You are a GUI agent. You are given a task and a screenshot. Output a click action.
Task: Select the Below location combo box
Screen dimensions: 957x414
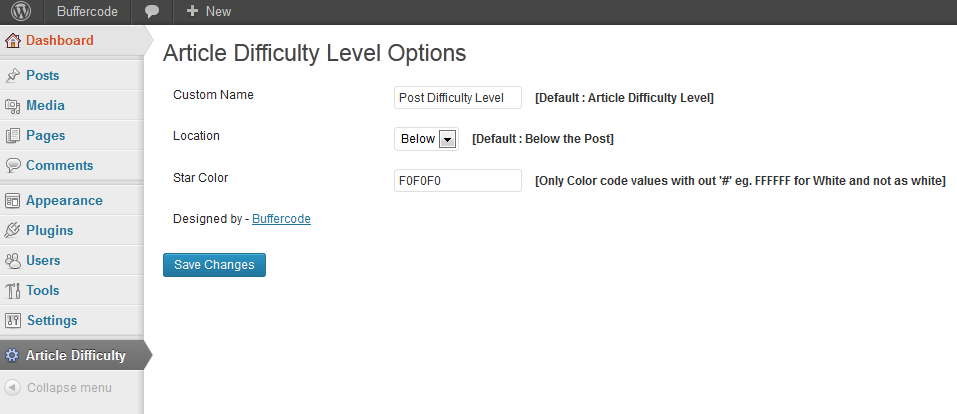click(x=426, y=139)
